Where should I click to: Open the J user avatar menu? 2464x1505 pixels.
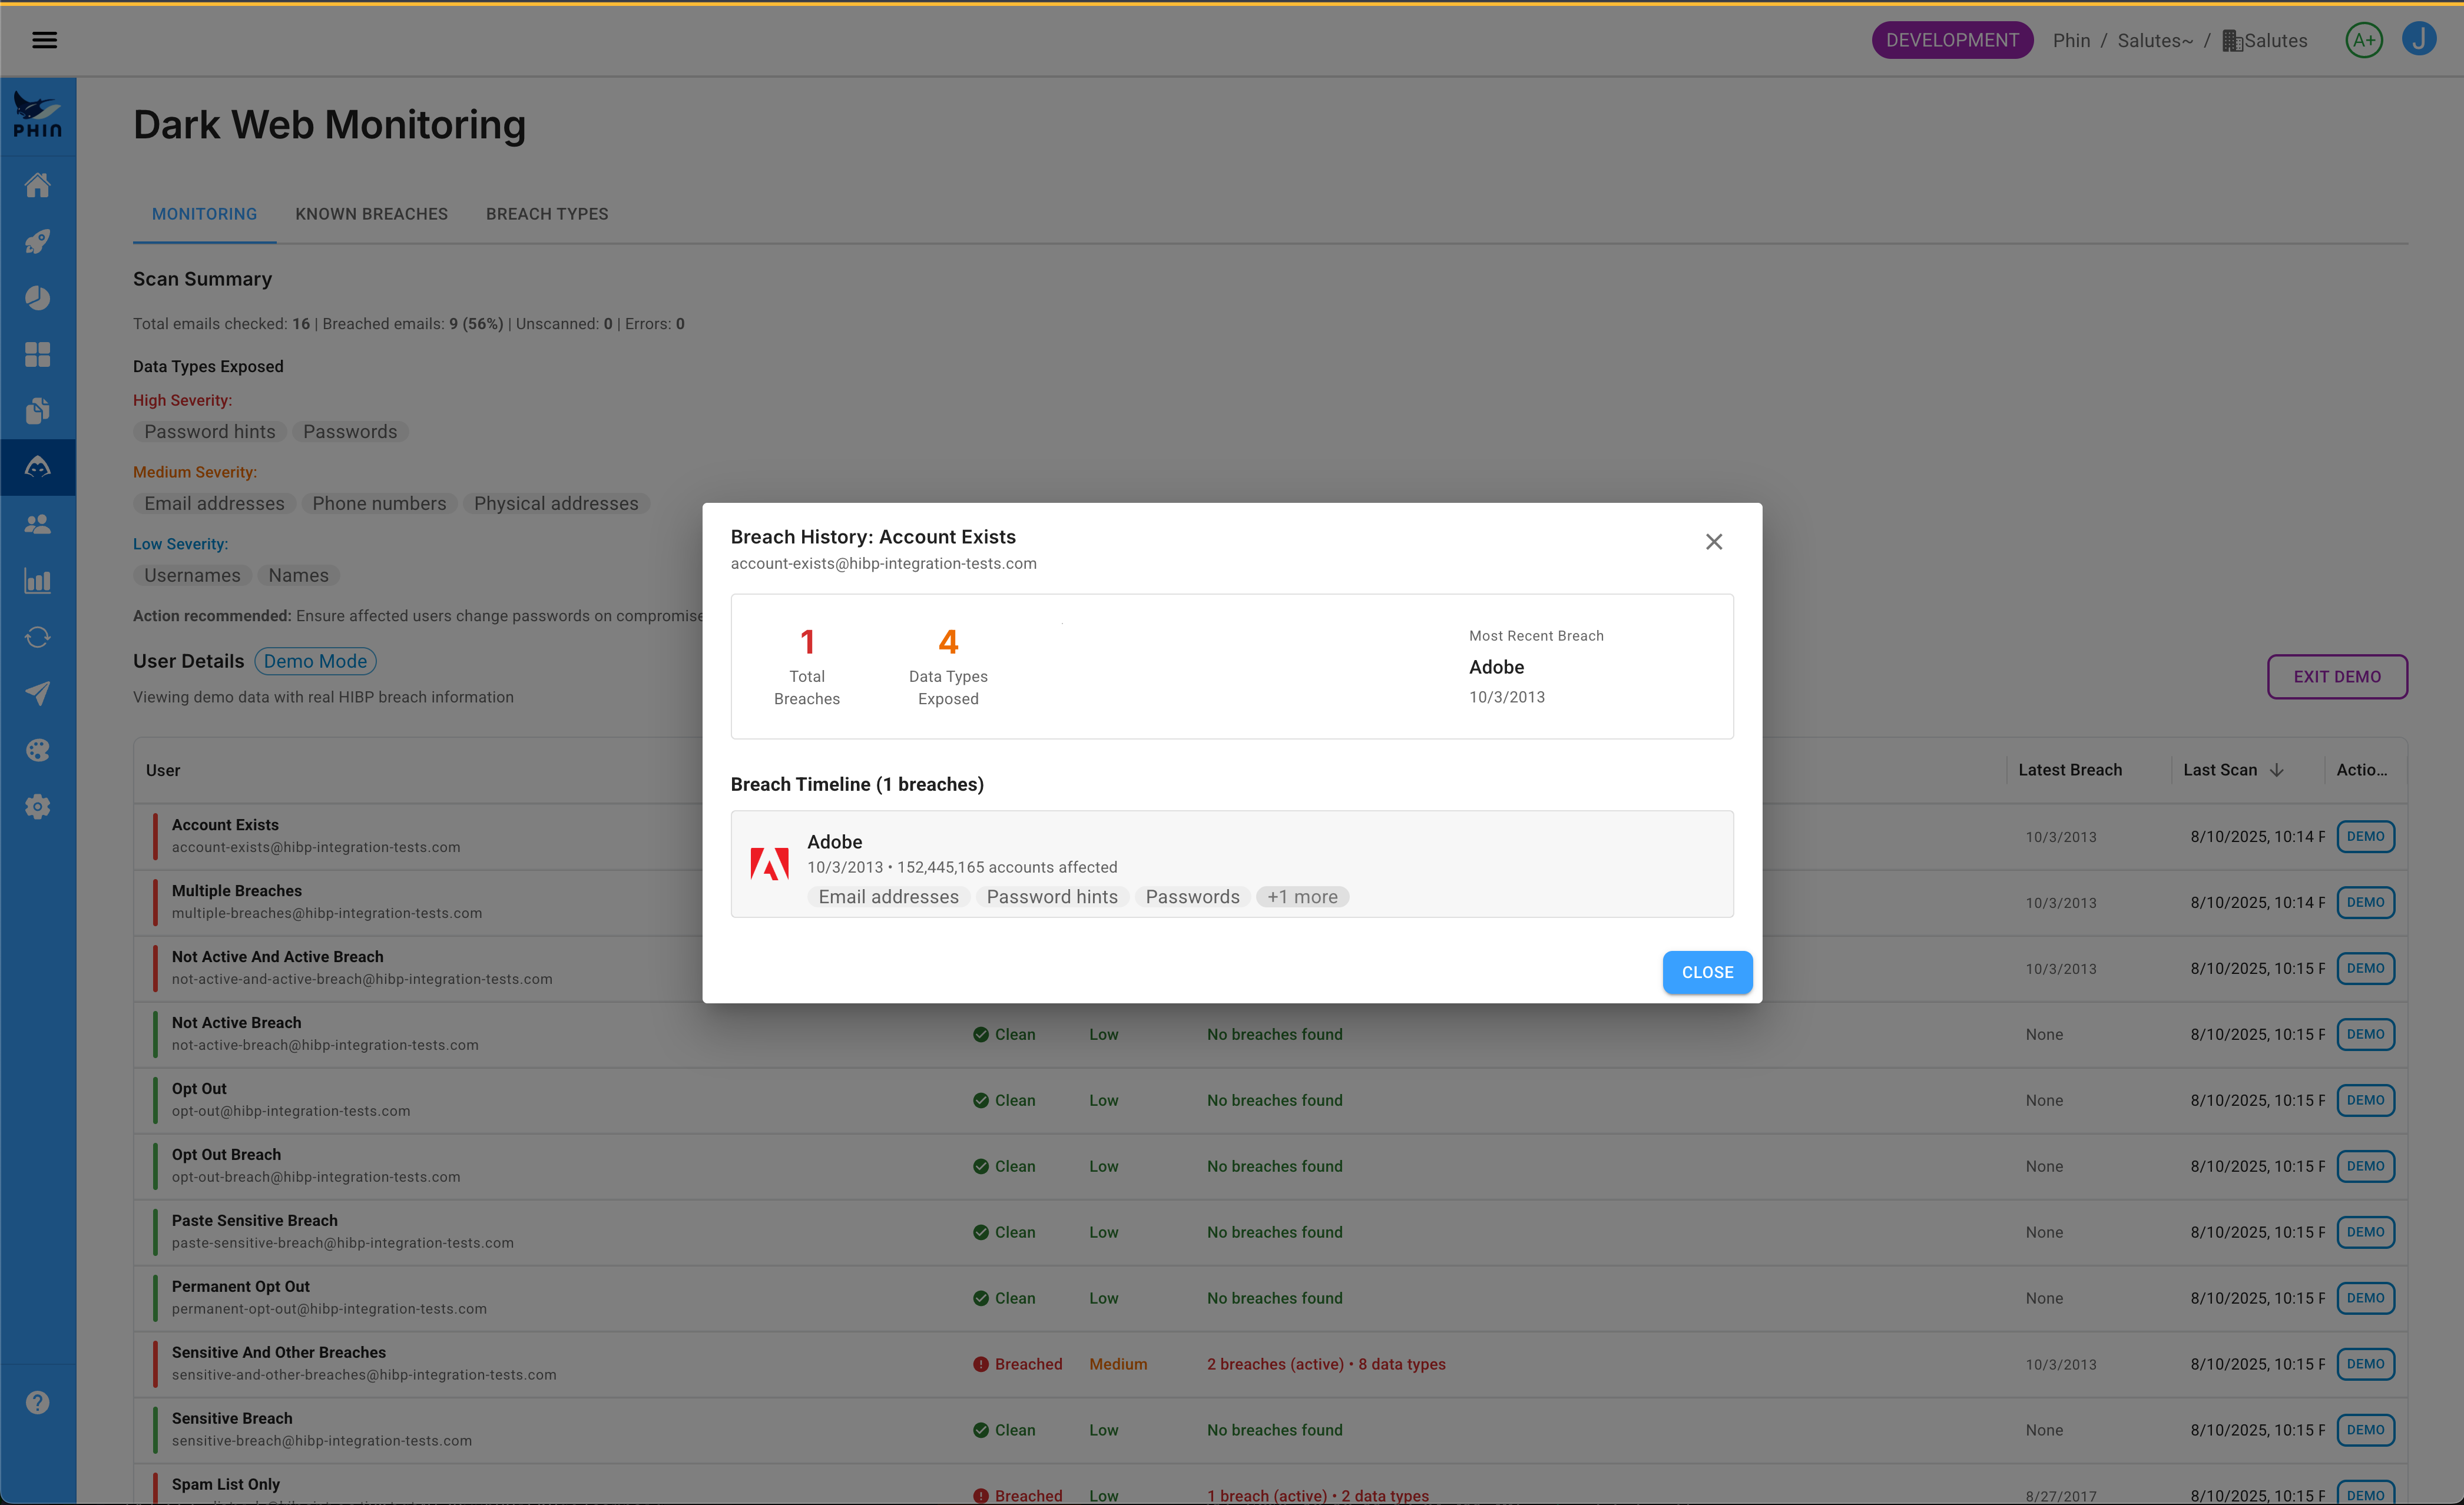click(2418, 40)
